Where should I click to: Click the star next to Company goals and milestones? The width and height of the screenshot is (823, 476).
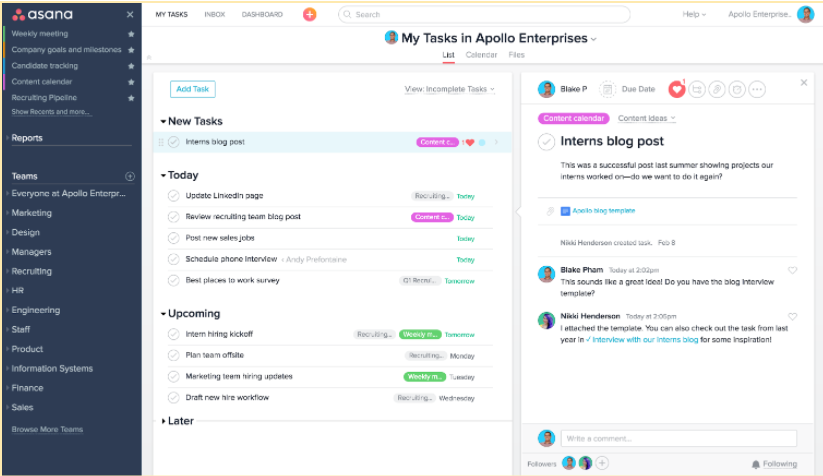131,50
